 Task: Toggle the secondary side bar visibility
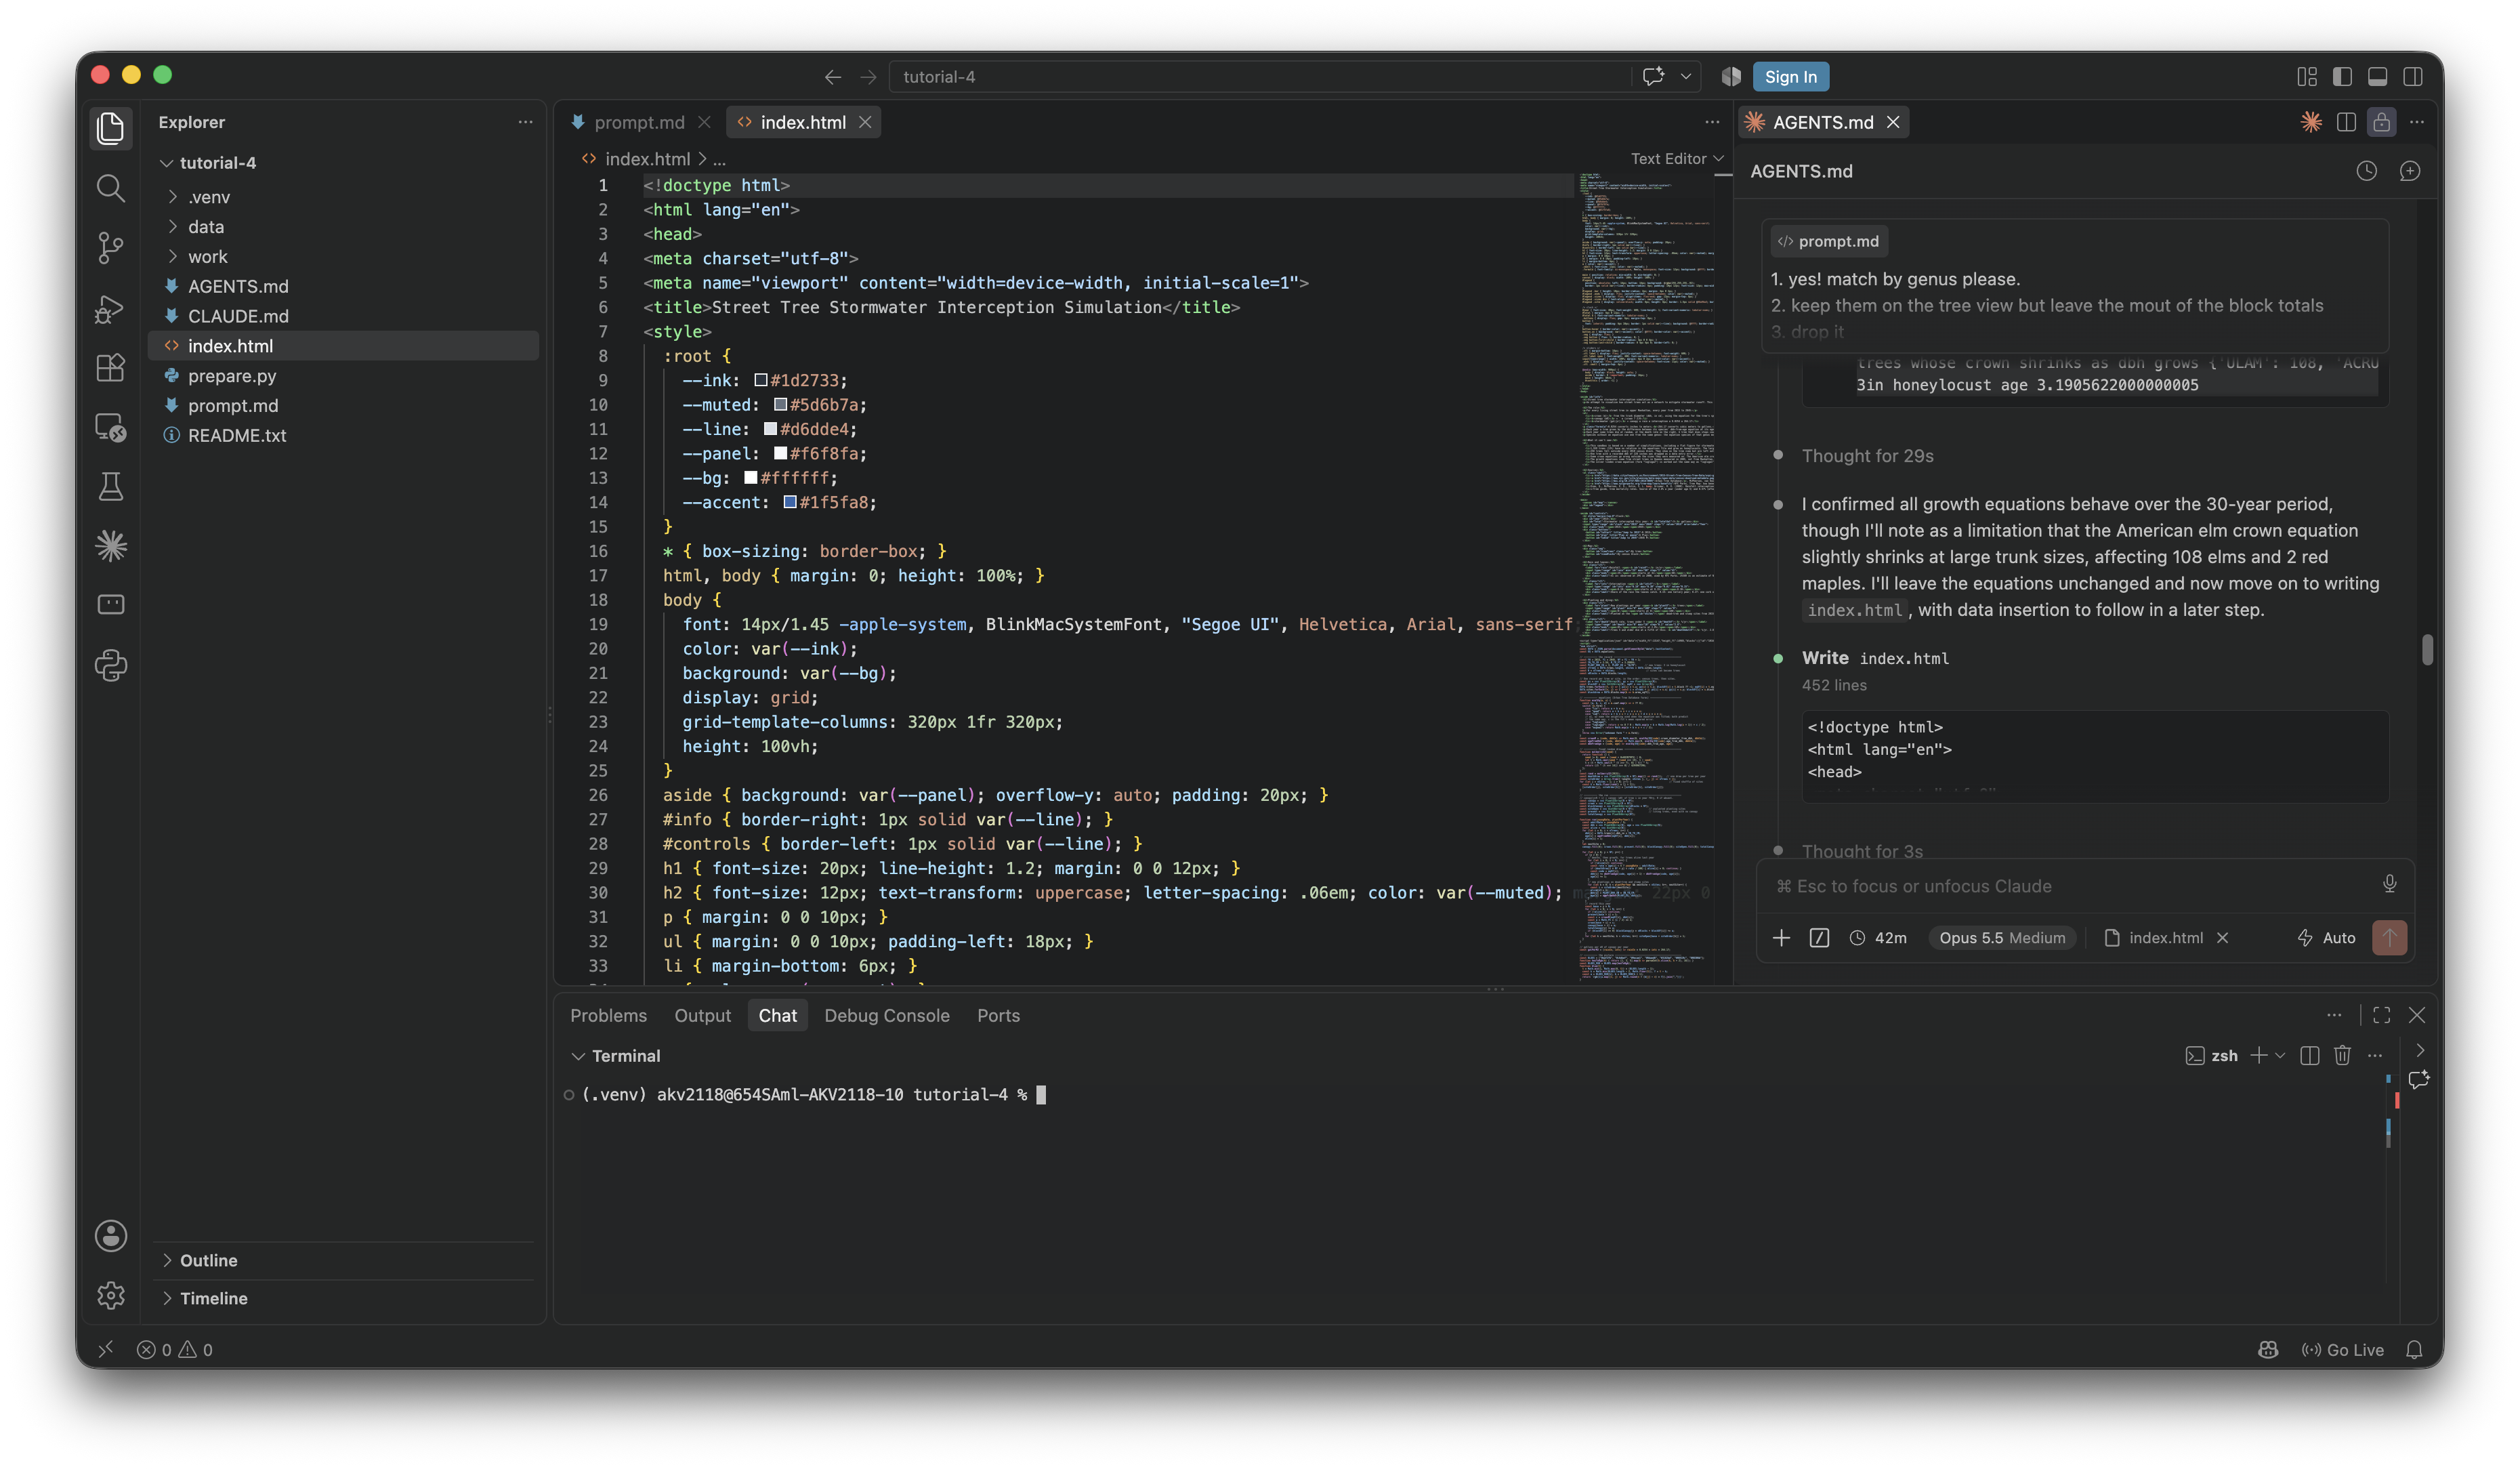(x=2412, y=76)
